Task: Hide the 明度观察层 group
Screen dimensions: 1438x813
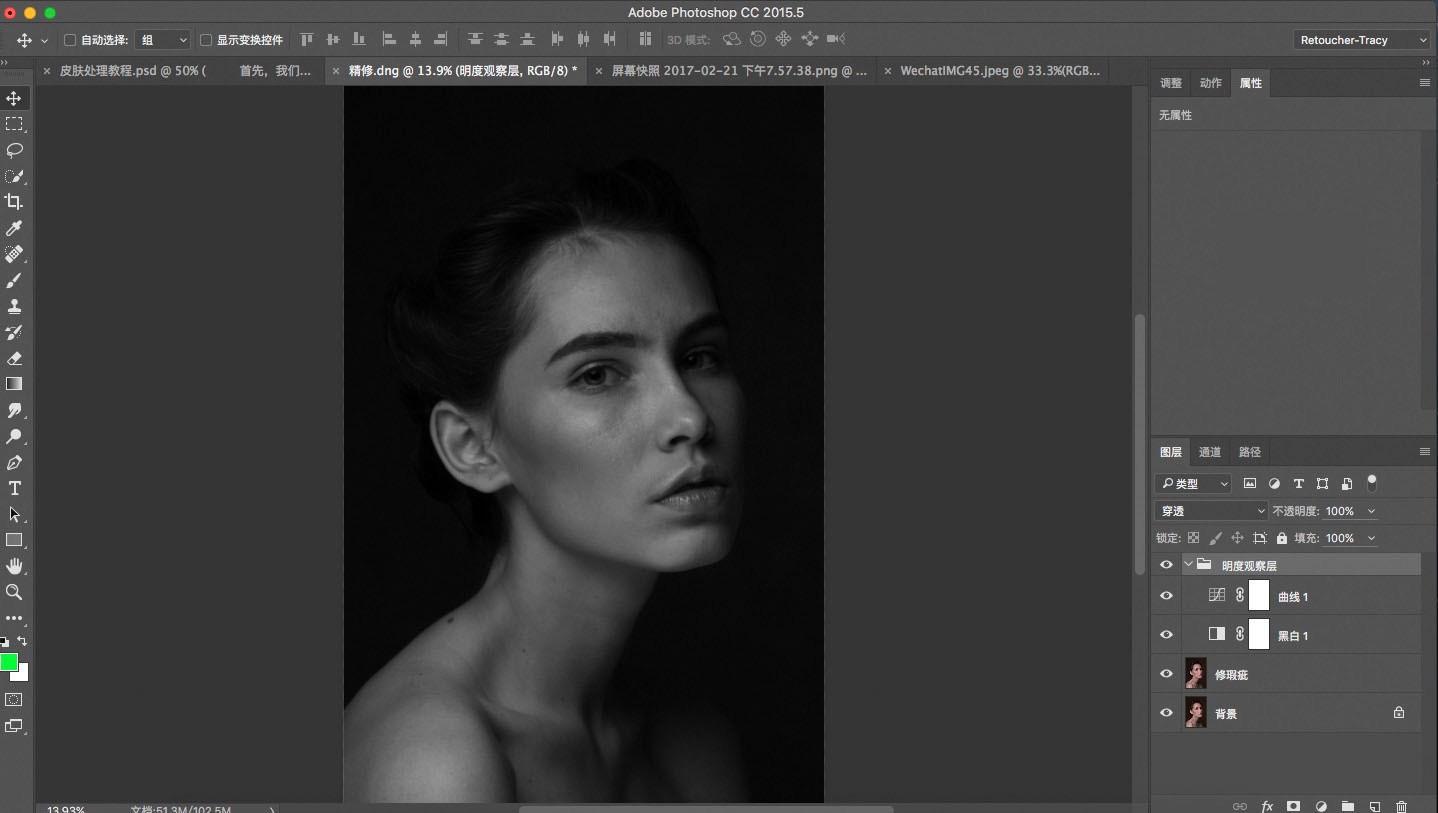Action: tap(1166, 565)
